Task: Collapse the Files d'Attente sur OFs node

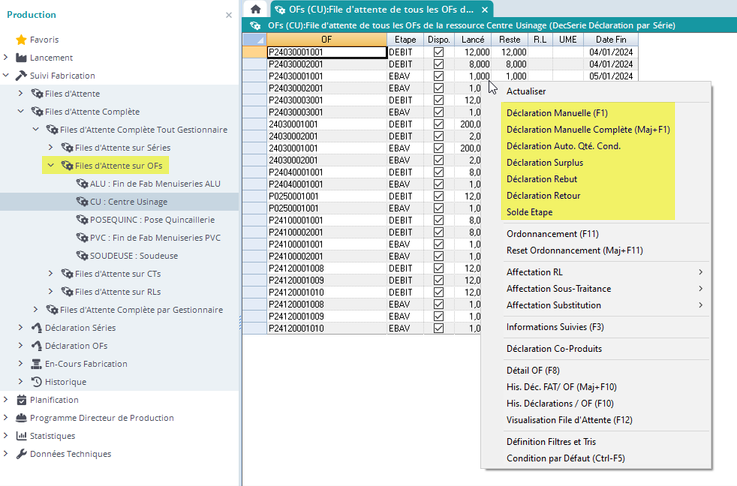Action: coord(51,165)
